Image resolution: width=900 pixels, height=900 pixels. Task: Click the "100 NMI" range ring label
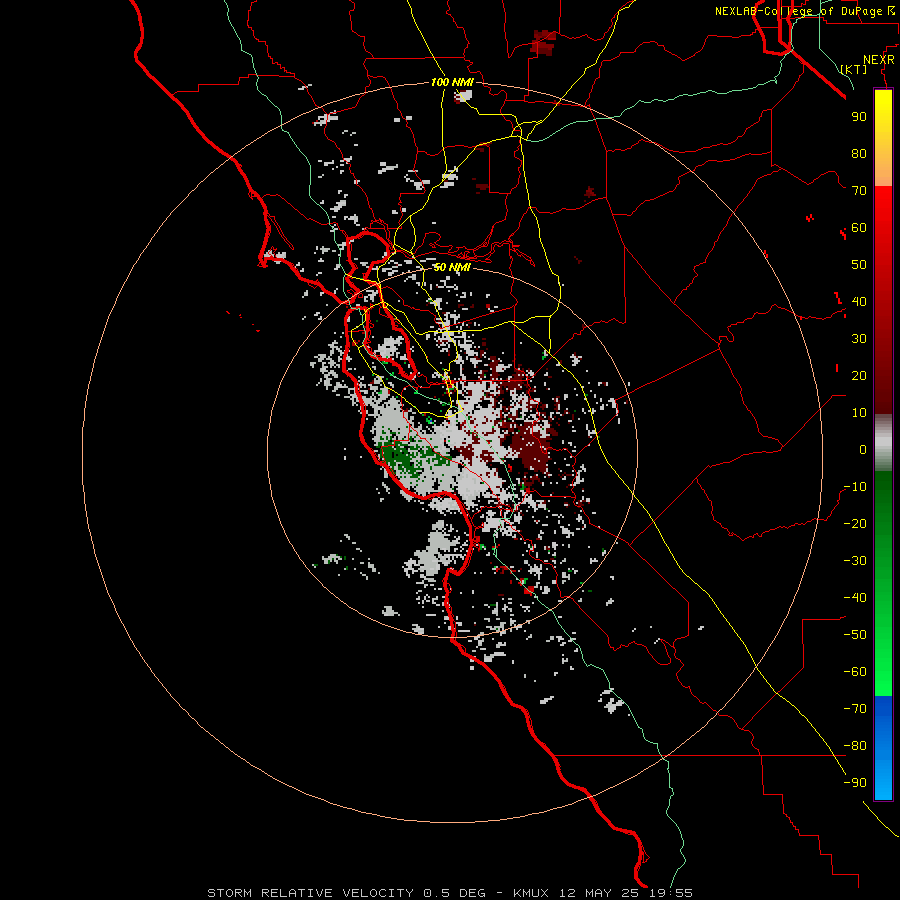coord(452,82)
